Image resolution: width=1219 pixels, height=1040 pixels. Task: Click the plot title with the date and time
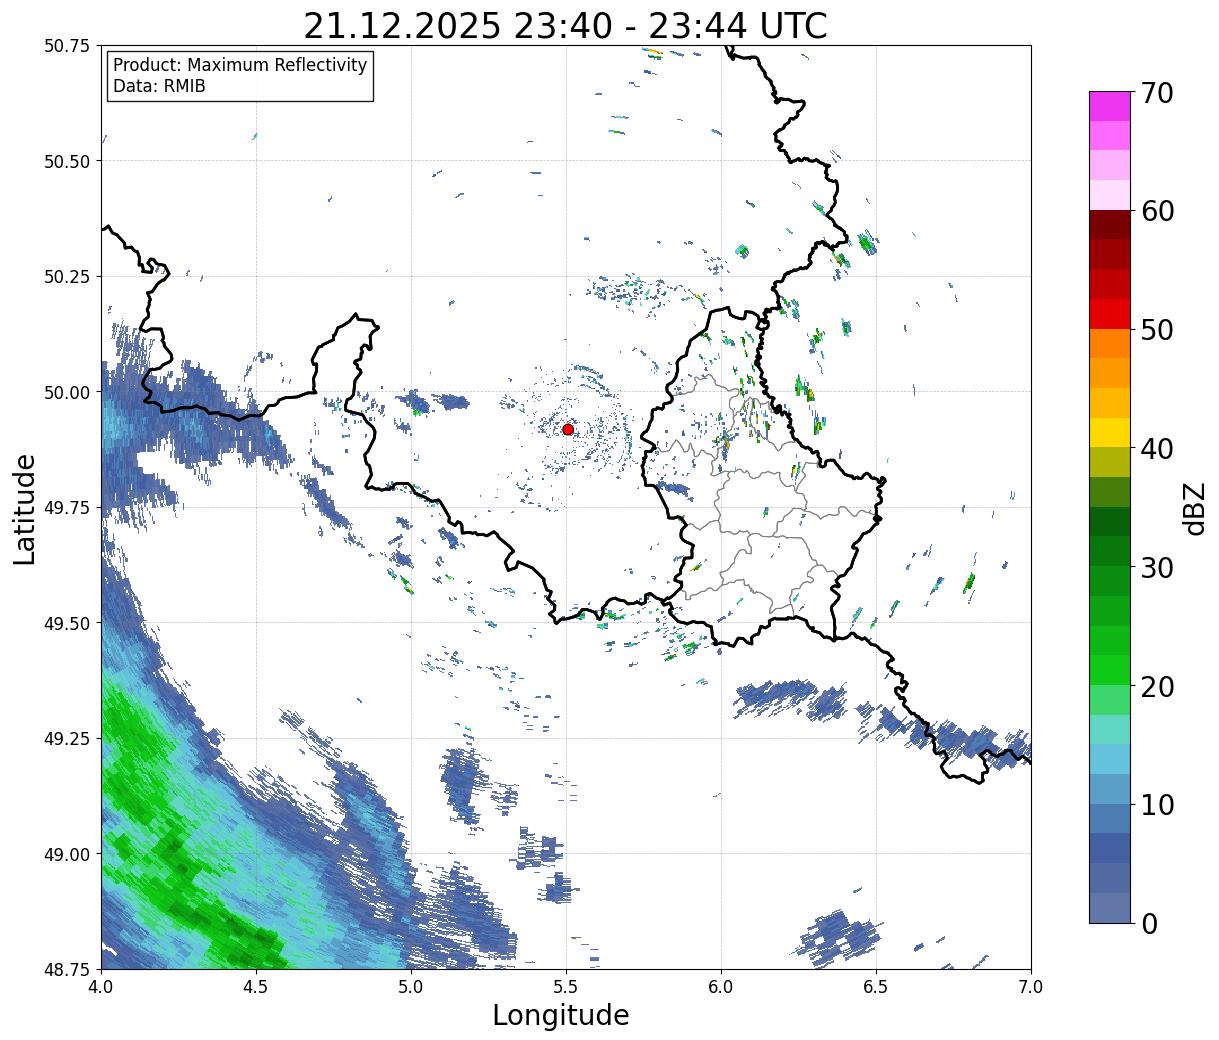pos(565,25)
